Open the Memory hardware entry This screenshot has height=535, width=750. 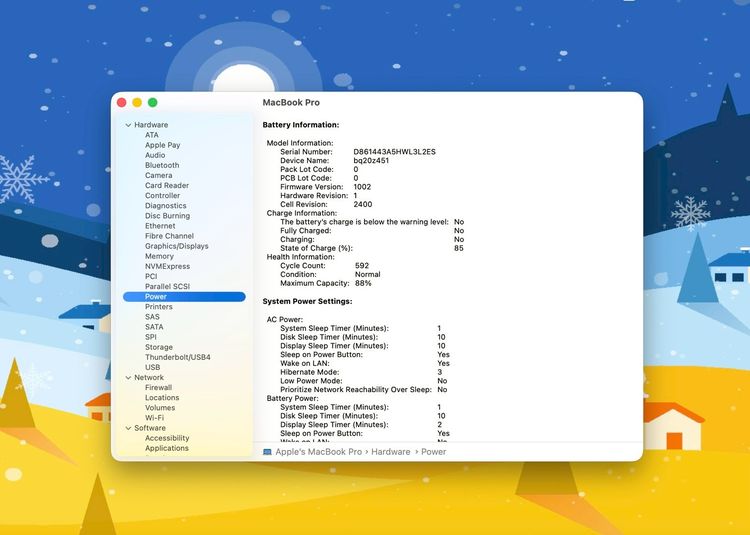pyautogui.click(x=159, y=257)
